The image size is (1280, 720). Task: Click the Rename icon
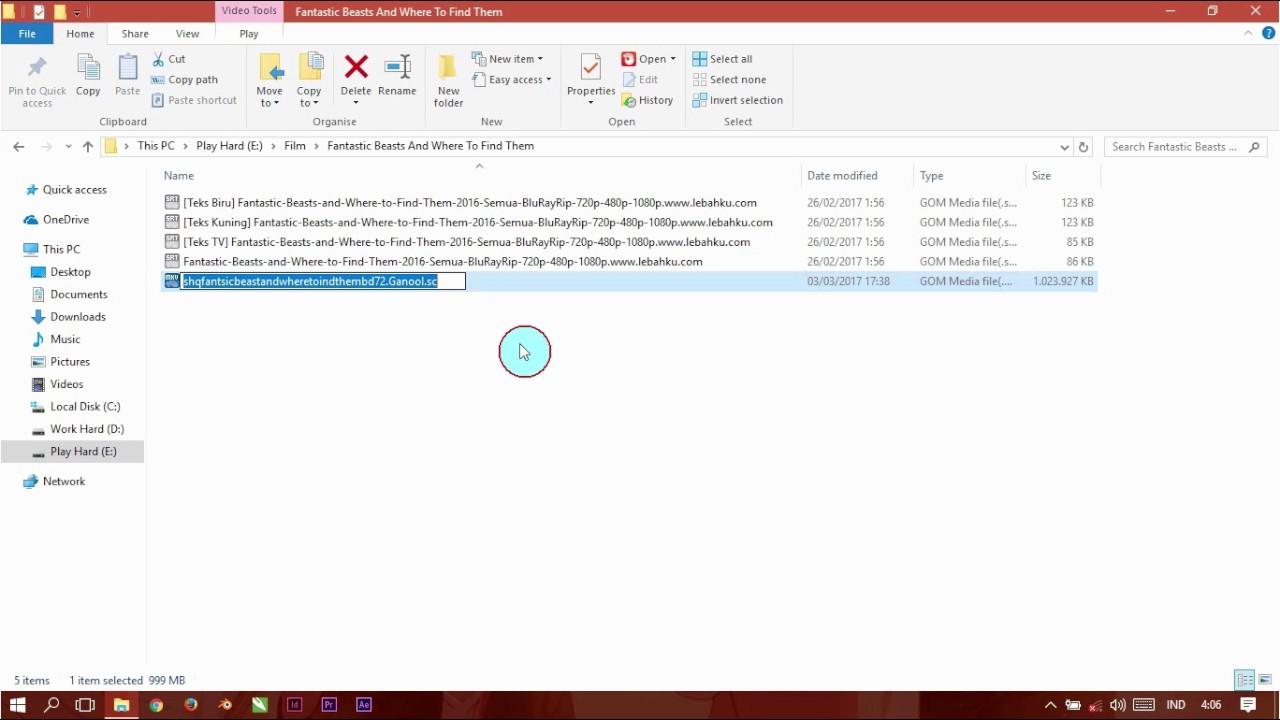(397, 67)
